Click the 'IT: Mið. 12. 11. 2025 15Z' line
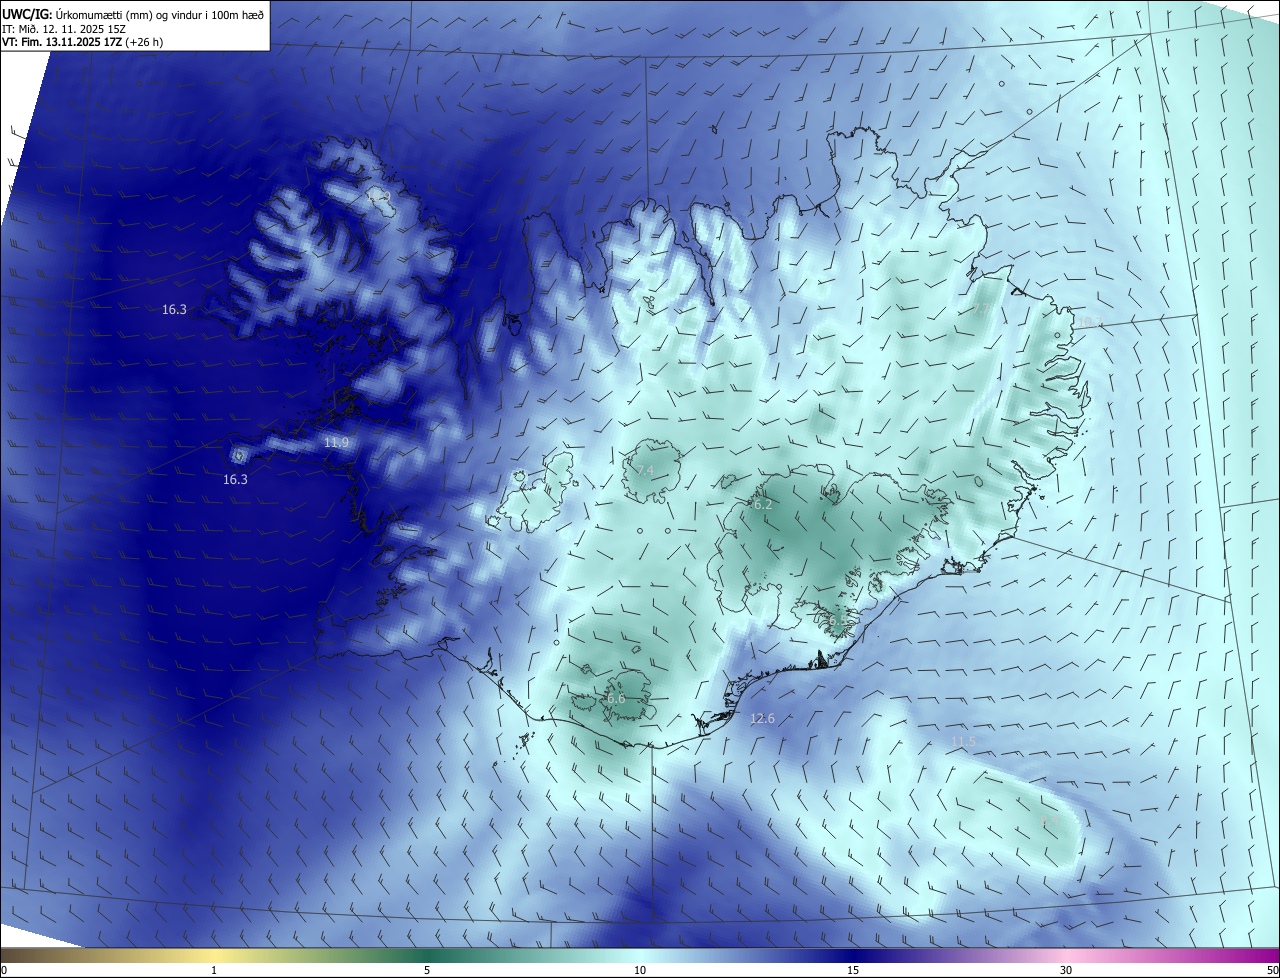The height and width of the screenshot is (978, 1280). pyautogui.click(x=63, y=29)
